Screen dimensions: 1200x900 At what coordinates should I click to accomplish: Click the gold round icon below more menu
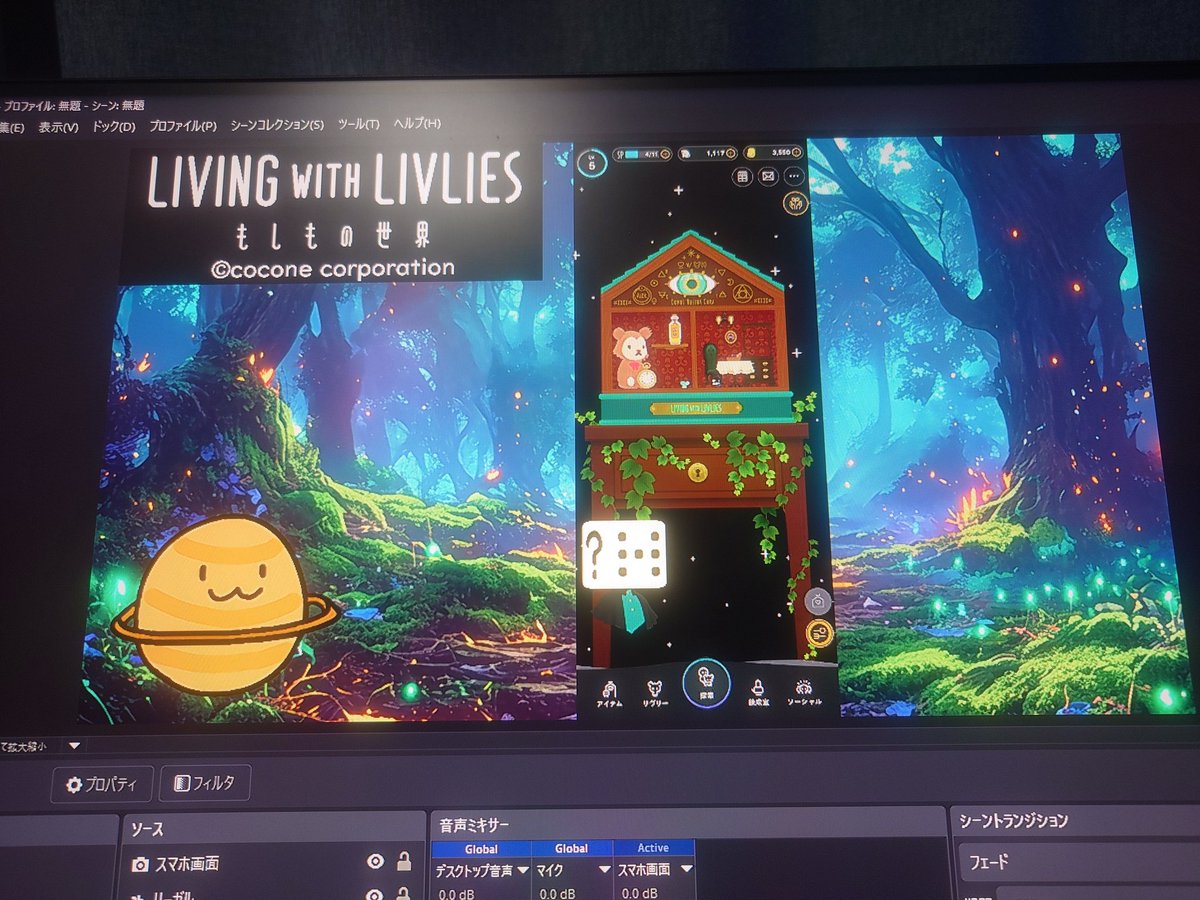(796, 204)
